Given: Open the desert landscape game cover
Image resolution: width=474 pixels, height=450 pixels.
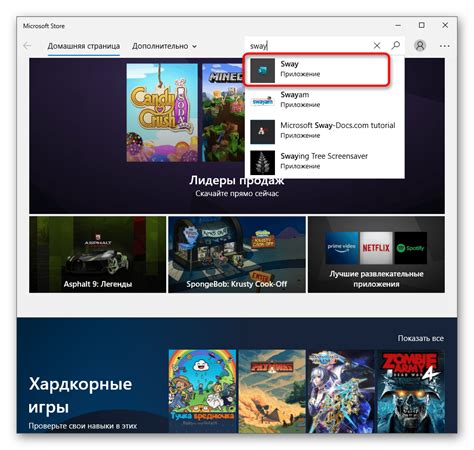Looking at the screenshot, I should [272, 391].
